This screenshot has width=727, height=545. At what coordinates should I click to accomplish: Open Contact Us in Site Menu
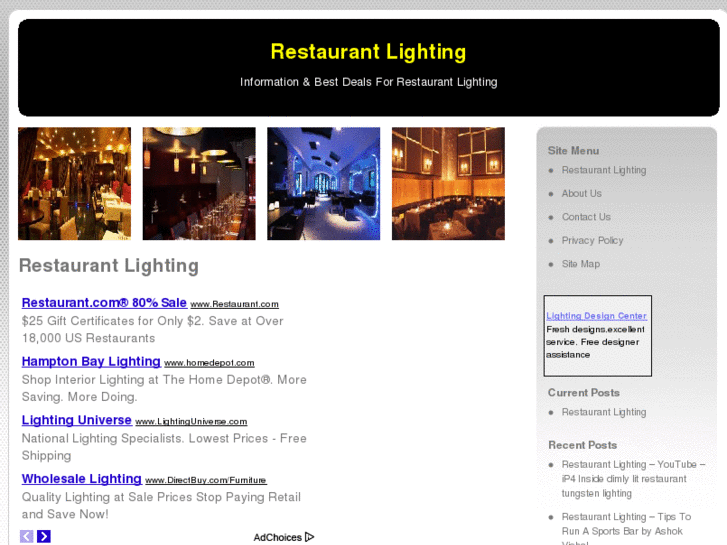[x=586, y=217]
